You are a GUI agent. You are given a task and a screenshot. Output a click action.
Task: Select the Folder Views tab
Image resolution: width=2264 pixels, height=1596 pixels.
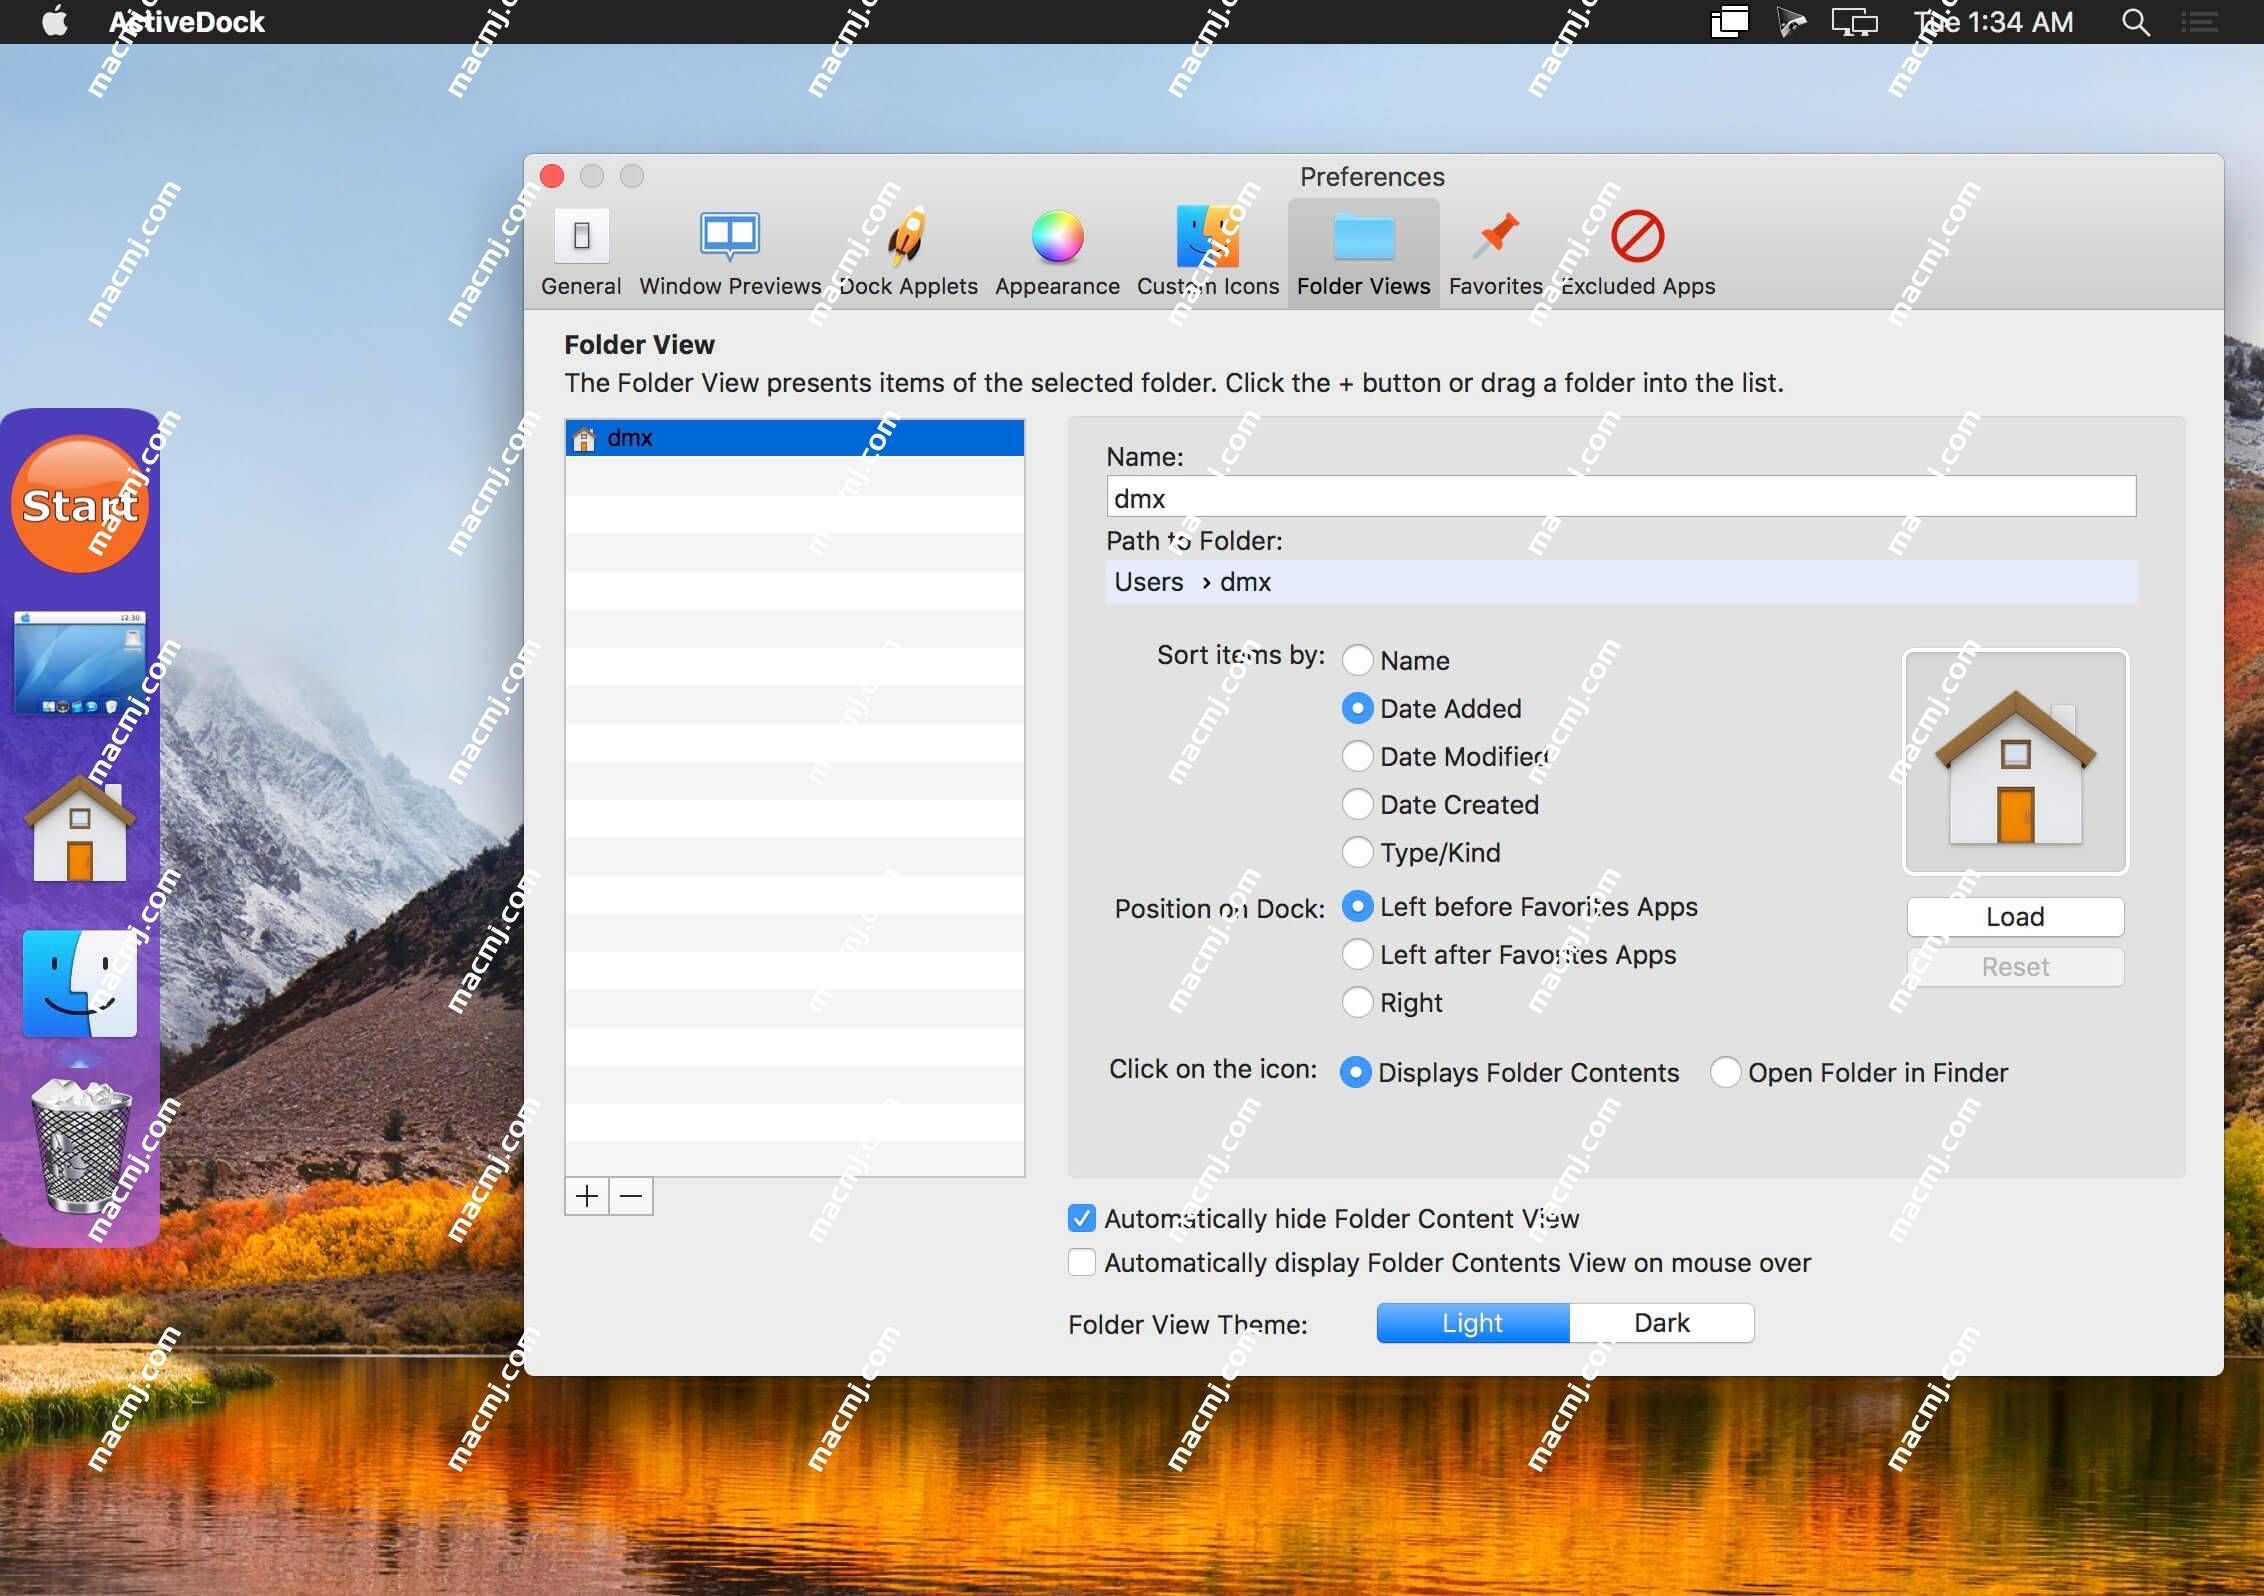click(x=1364, y=250)
